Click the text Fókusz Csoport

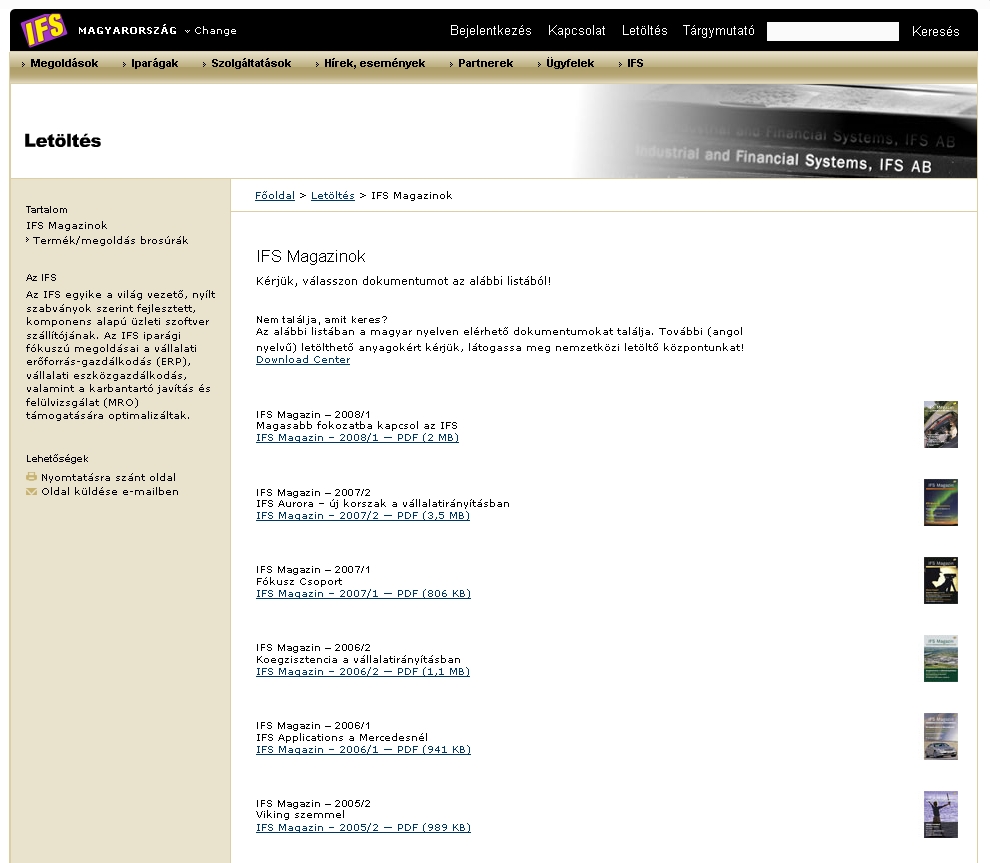[299, 581]
